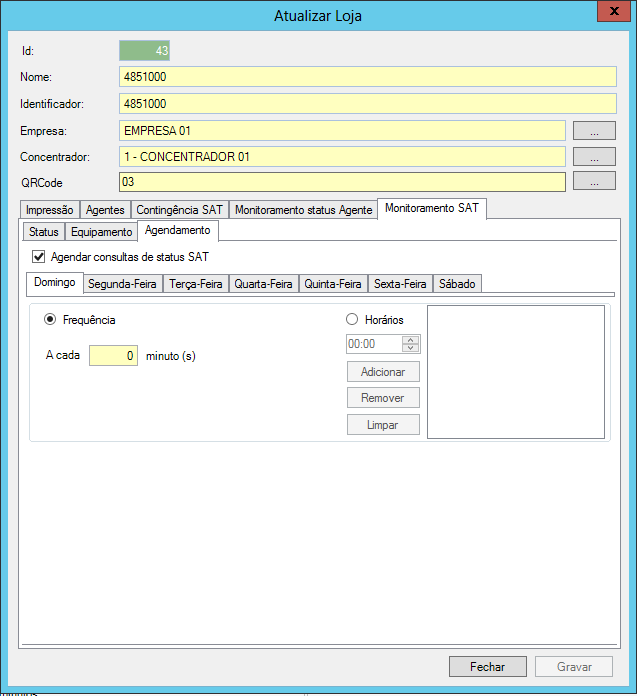The image size is (637, 696).
Task: Switch to the Segunda-Feira day tab
Action: 122,284
